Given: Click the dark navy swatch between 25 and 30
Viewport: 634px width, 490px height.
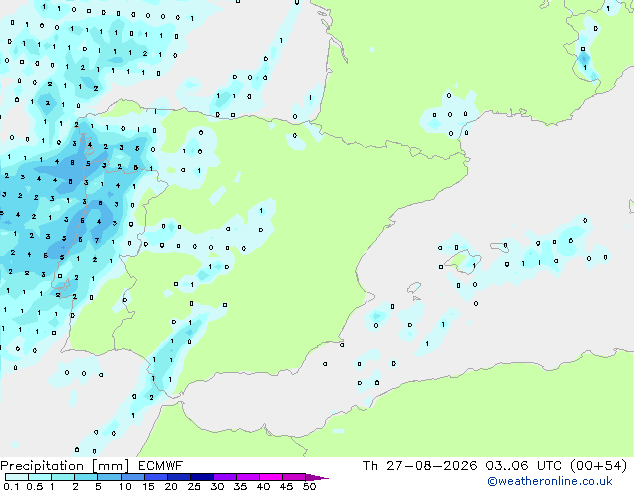Looking at the screenshot, I should [x=202, y=477].
